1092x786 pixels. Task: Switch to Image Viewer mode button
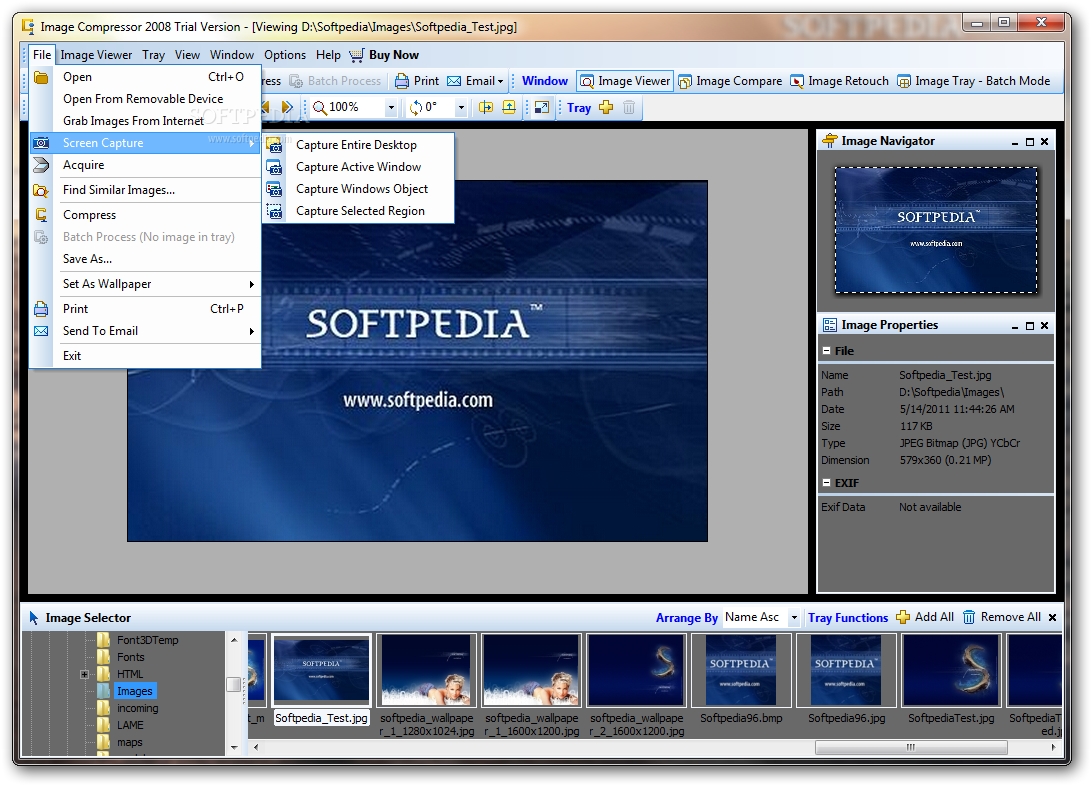click(x=625, y=81)
